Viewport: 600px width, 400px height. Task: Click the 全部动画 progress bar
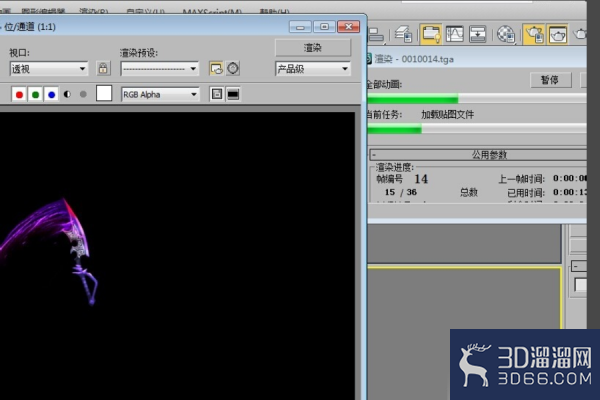477,99
